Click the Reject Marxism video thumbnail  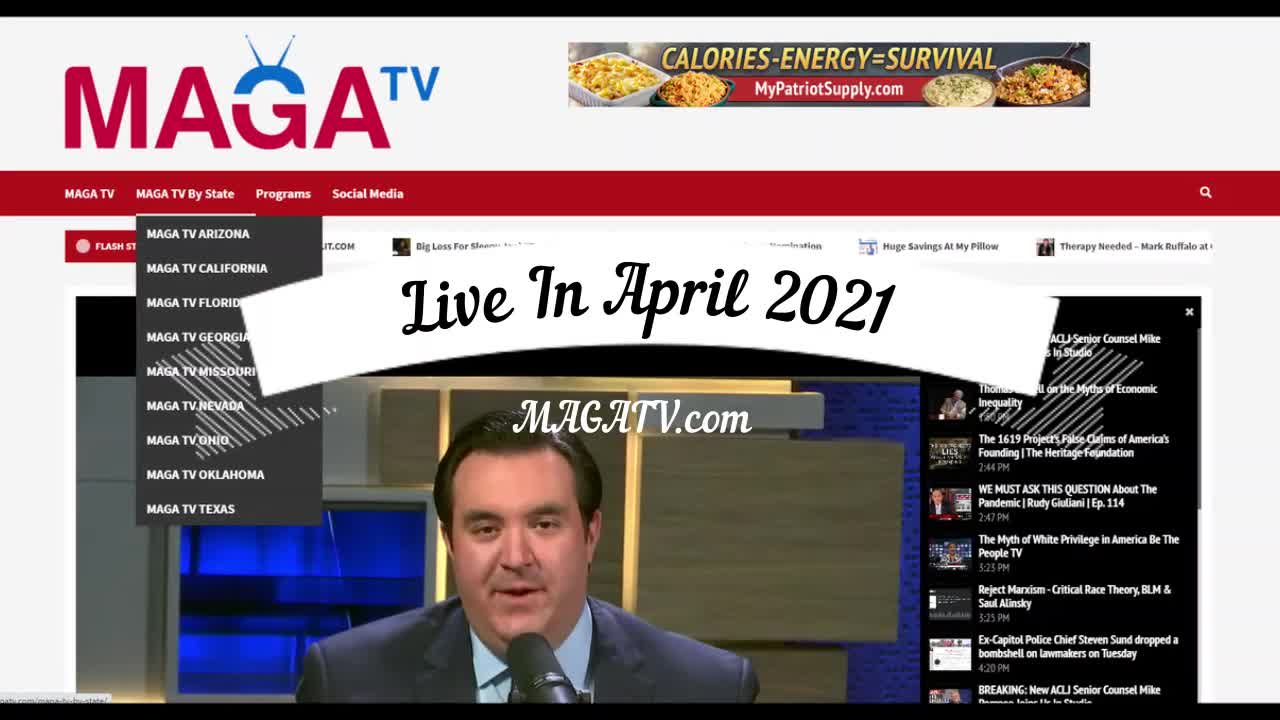point(950,603)
